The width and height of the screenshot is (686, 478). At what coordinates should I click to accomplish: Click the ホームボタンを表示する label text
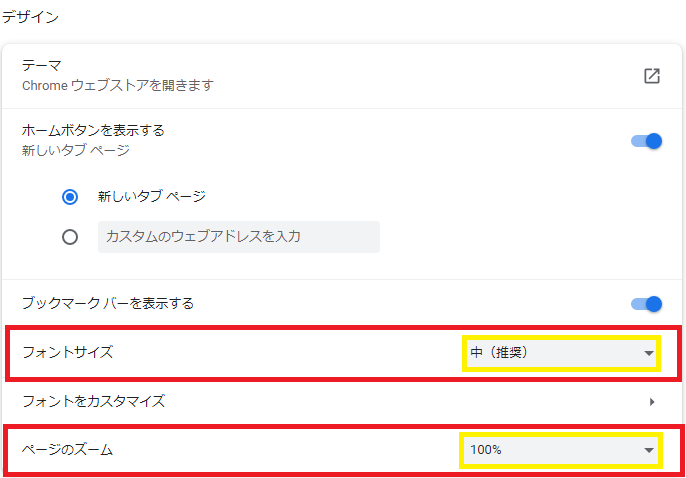[x=93, y=130]
